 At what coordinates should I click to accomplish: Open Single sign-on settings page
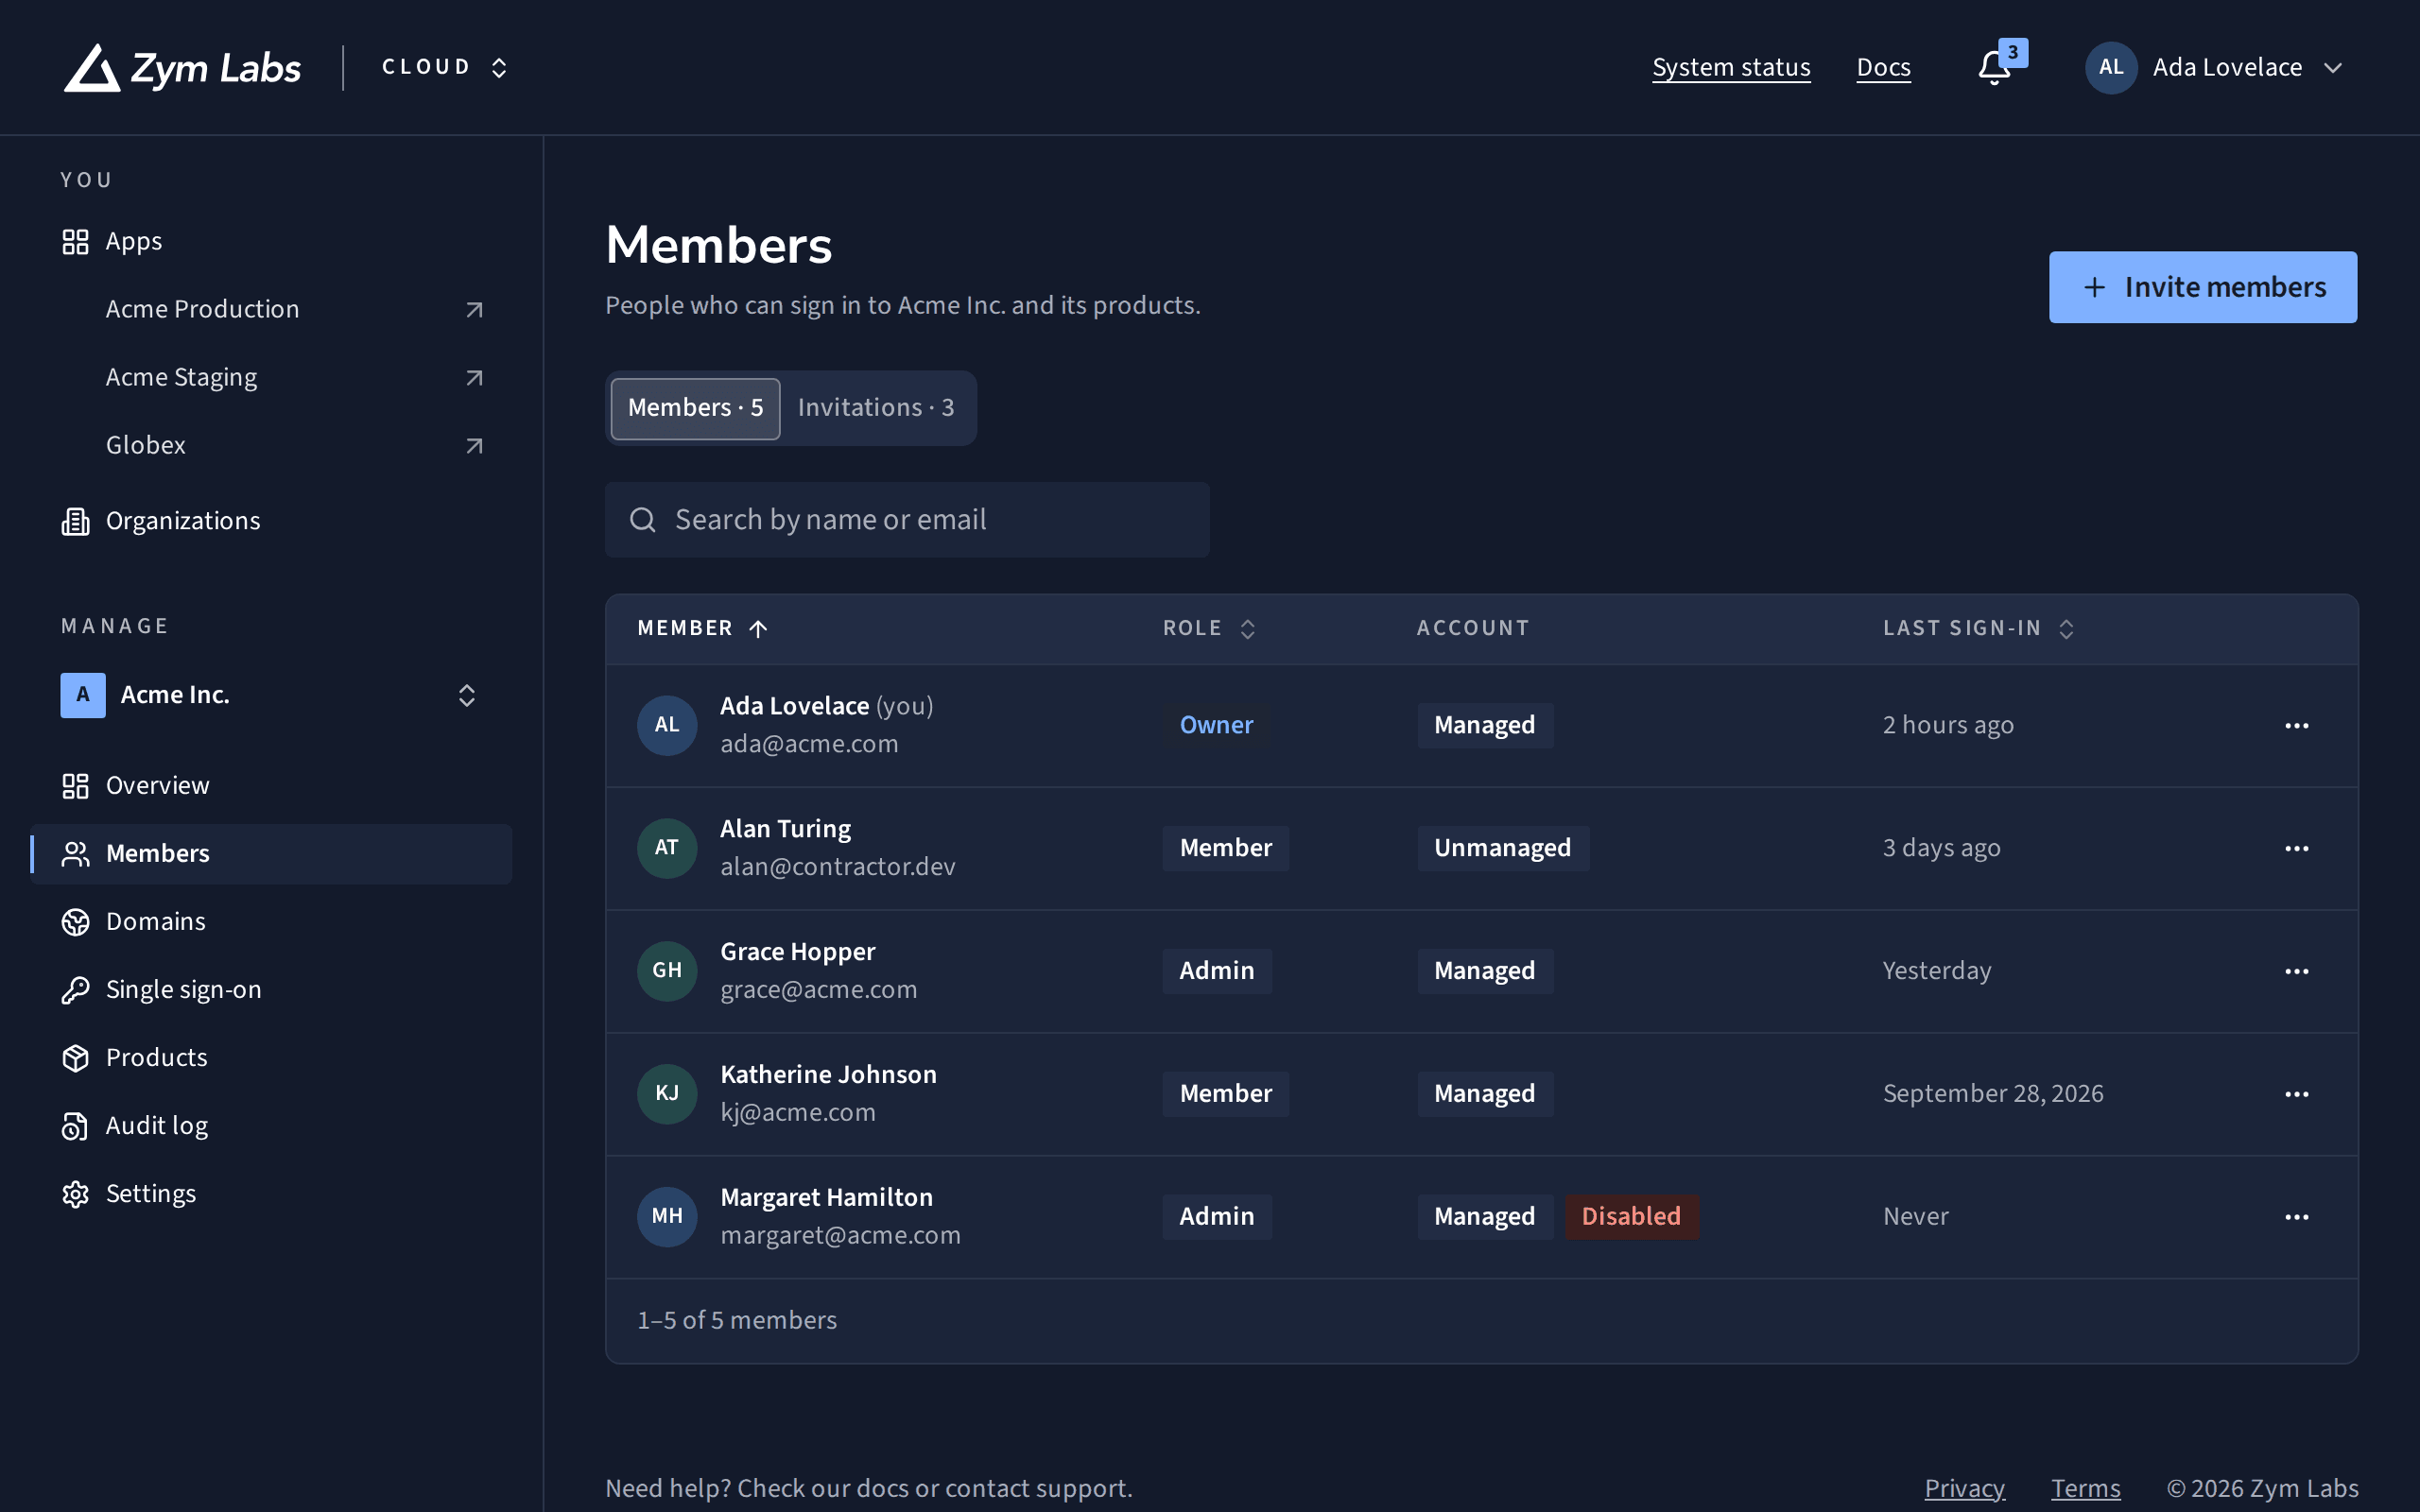270,990
